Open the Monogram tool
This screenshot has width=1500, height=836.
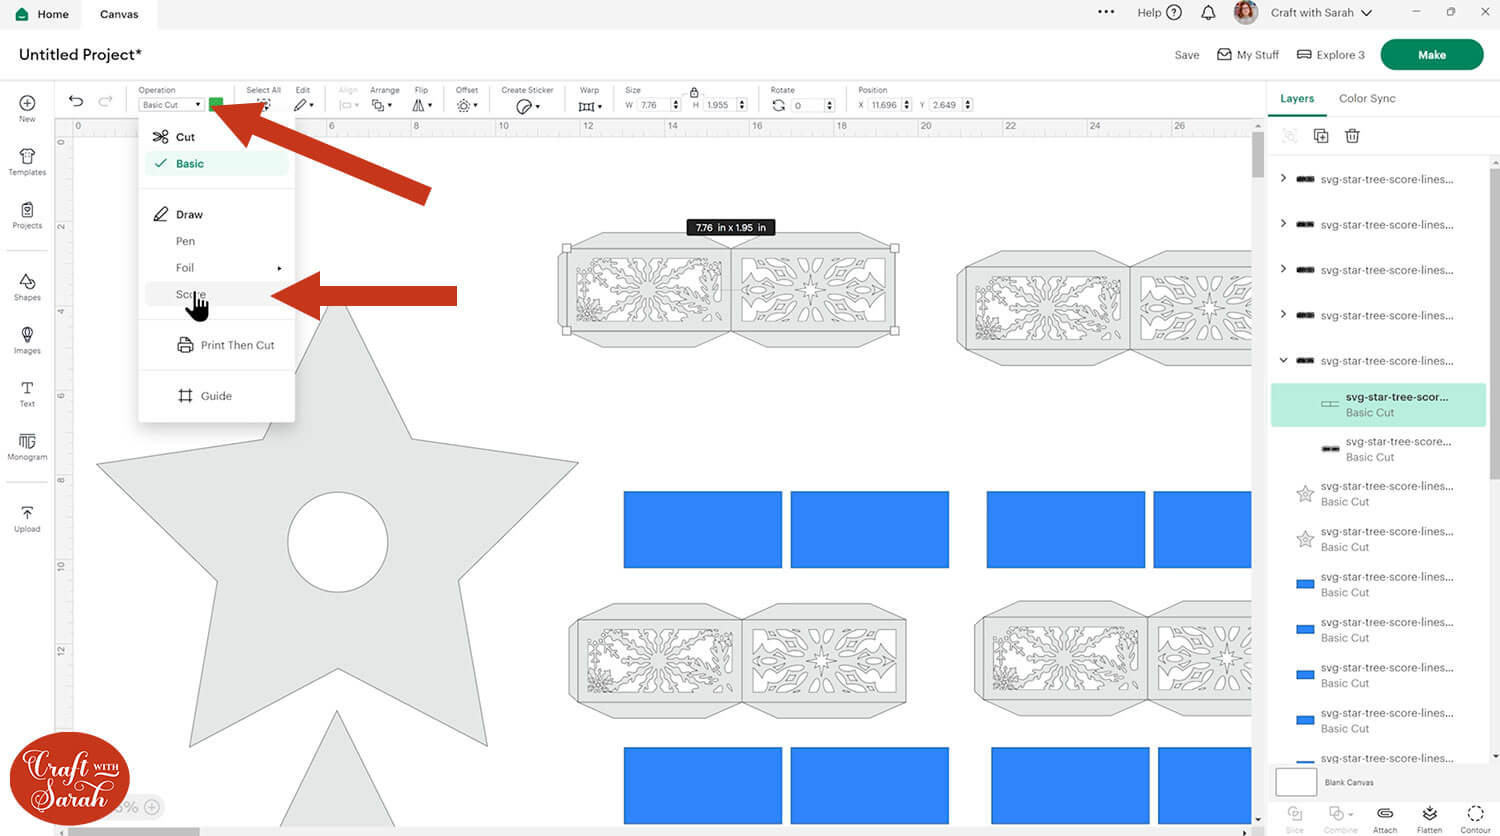(x=27, y=447)
